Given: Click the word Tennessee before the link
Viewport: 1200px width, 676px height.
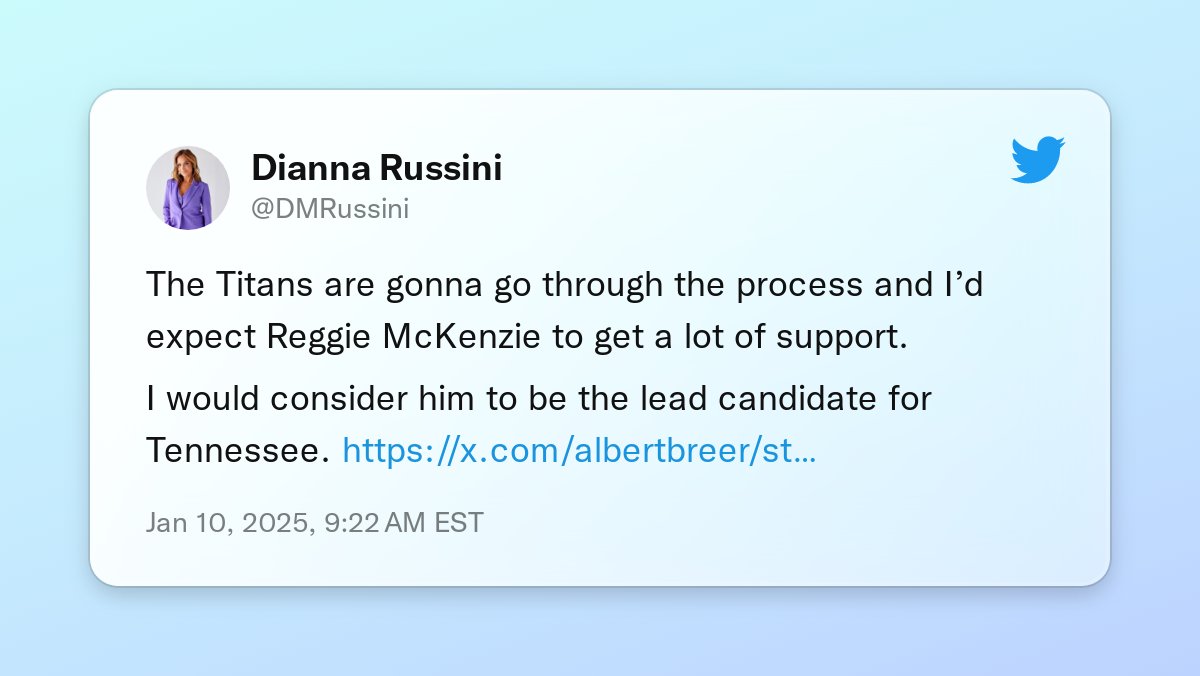Looking at the screenshot, I should pos(238,452).
